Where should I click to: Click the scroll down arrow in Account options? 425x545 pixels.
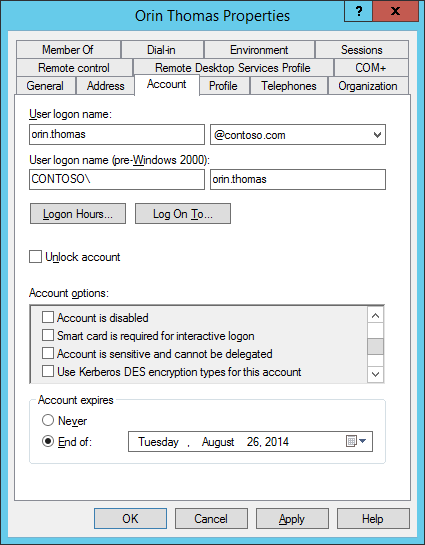coord(375,374)
